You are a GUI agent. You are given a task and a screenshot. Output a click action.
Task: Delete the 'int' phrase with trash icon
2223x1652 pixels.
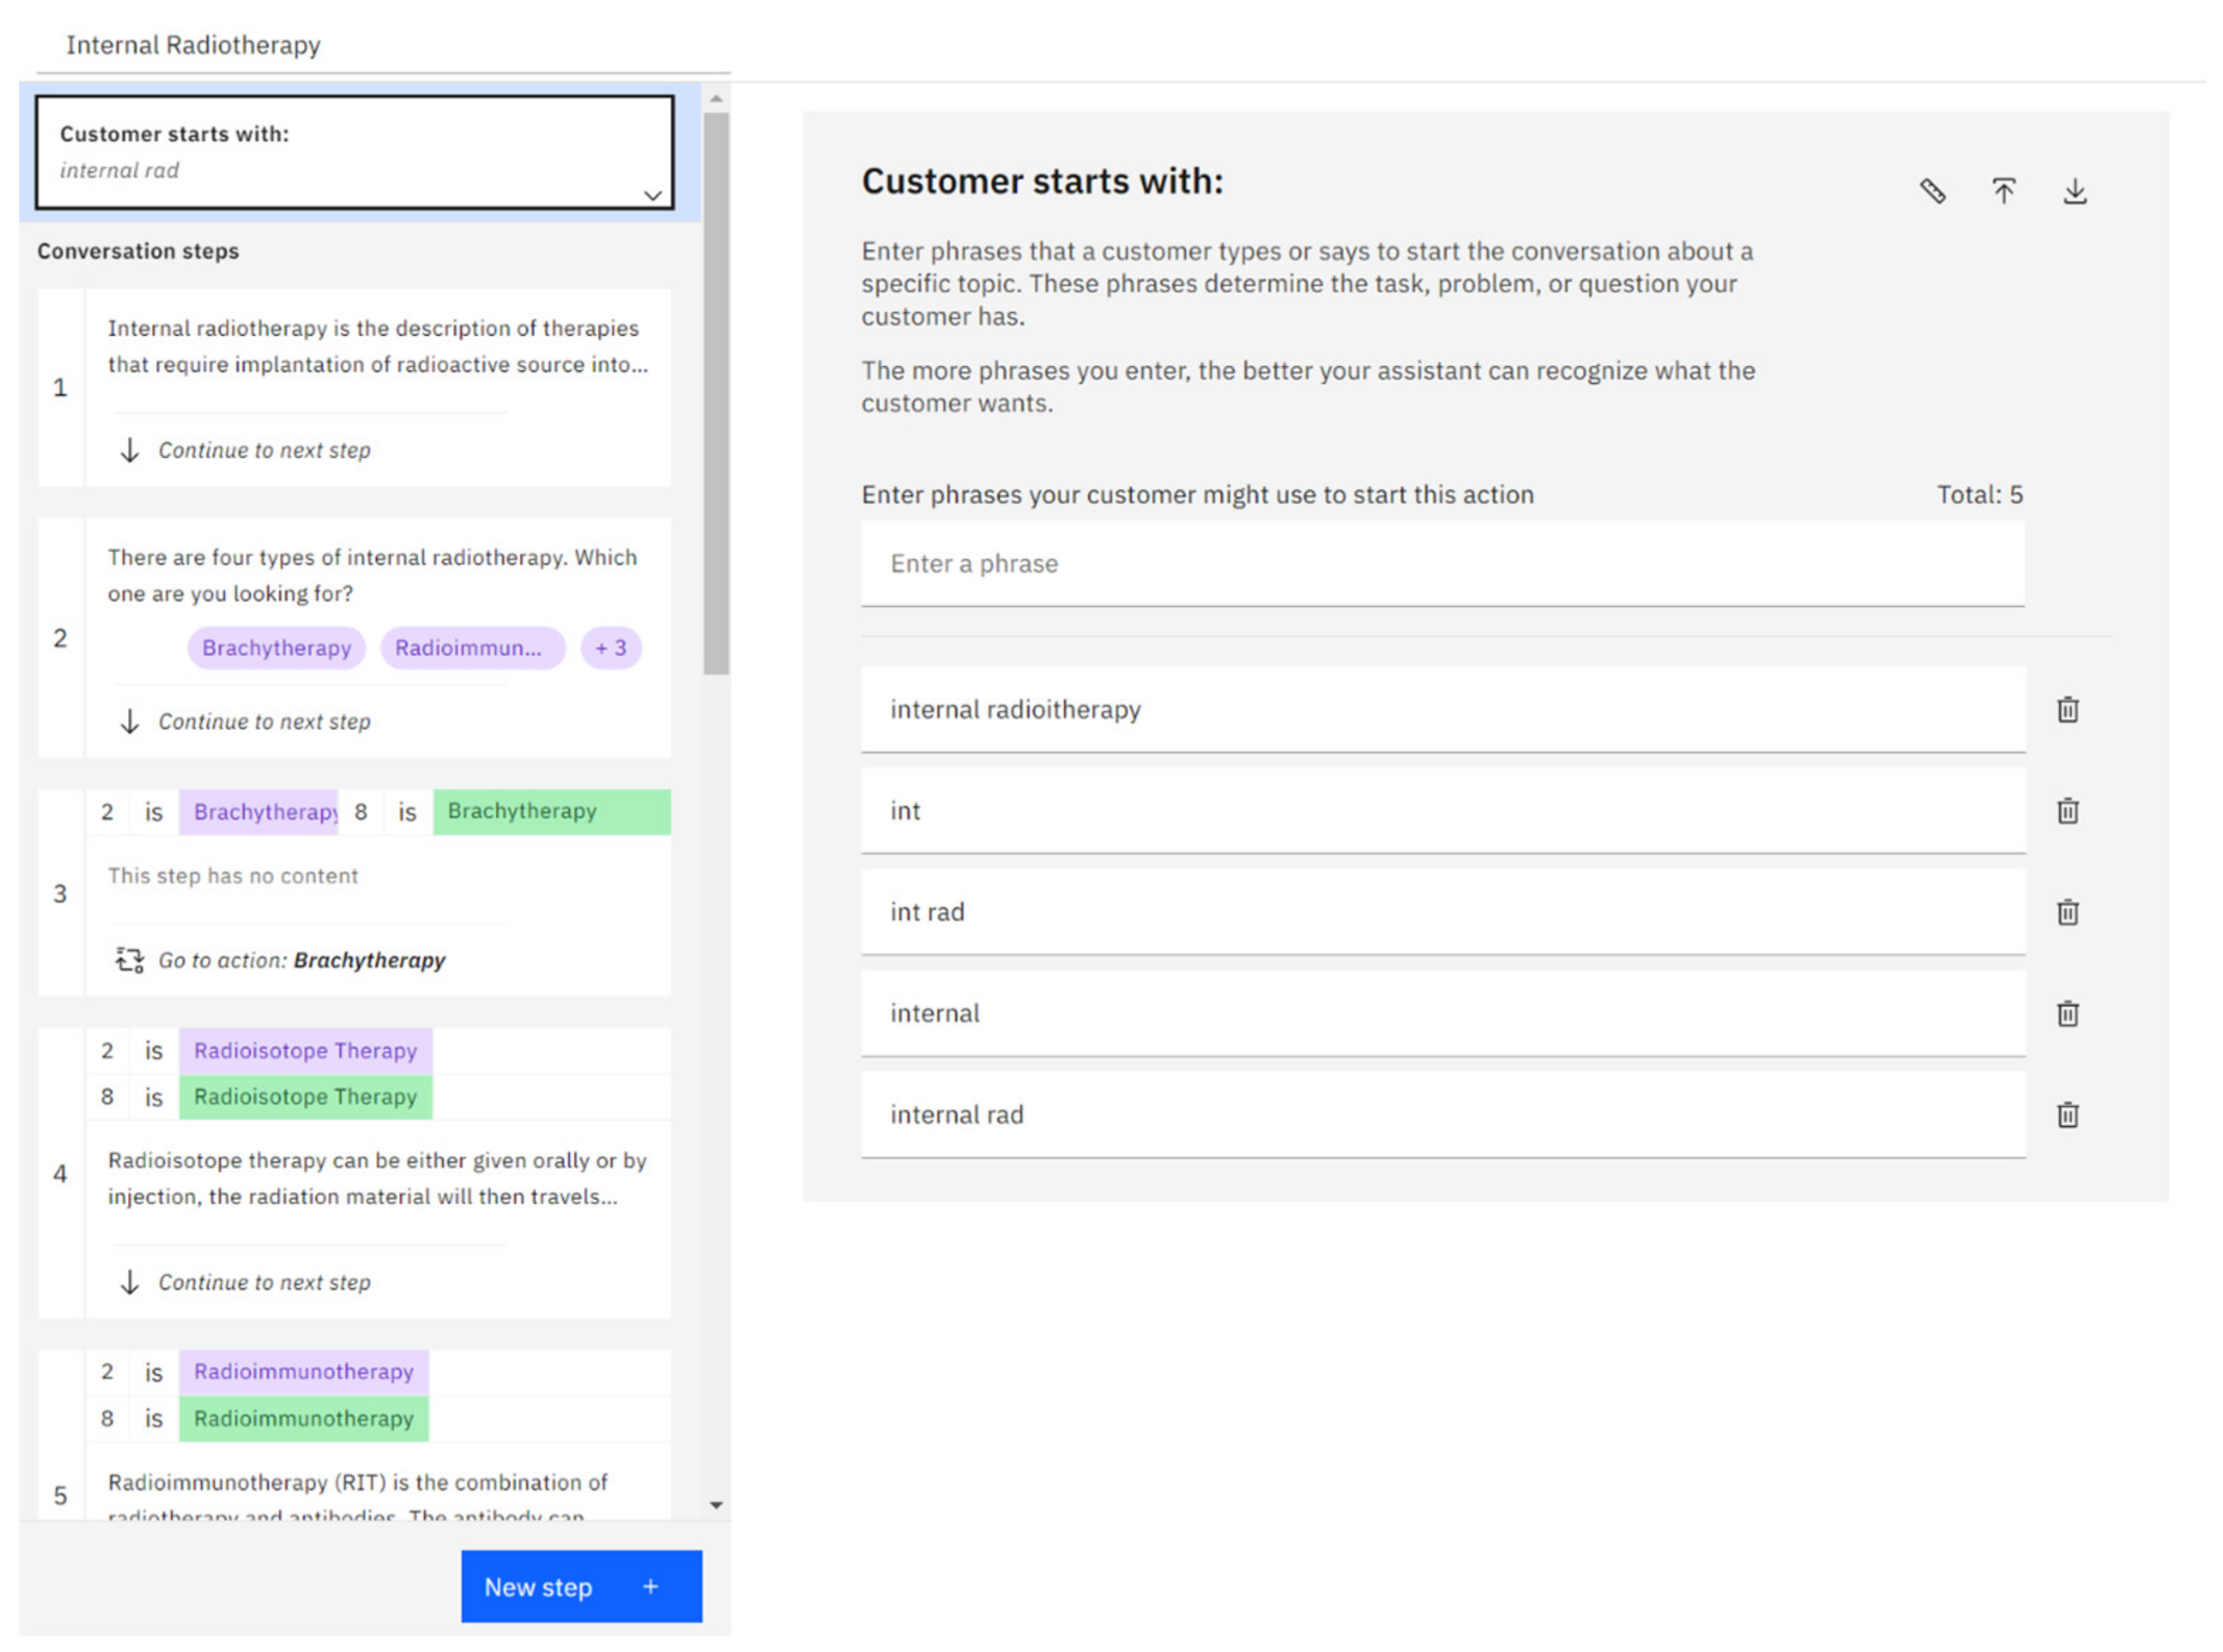(x=2067, y=811)
